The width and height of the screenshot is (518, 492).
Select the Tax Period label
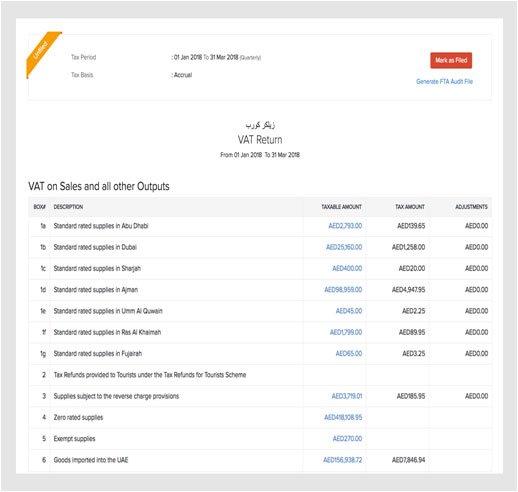(83, 57)
